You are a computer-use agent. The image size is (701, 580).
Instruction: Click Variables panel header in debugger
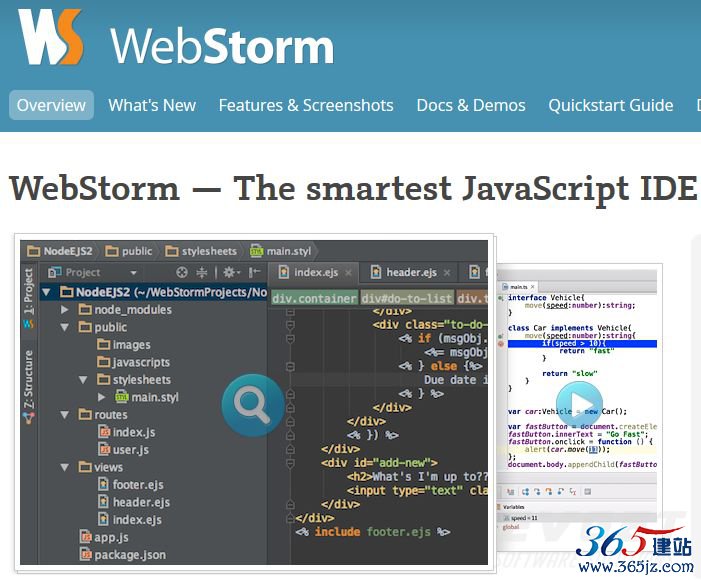coord(514,507)
